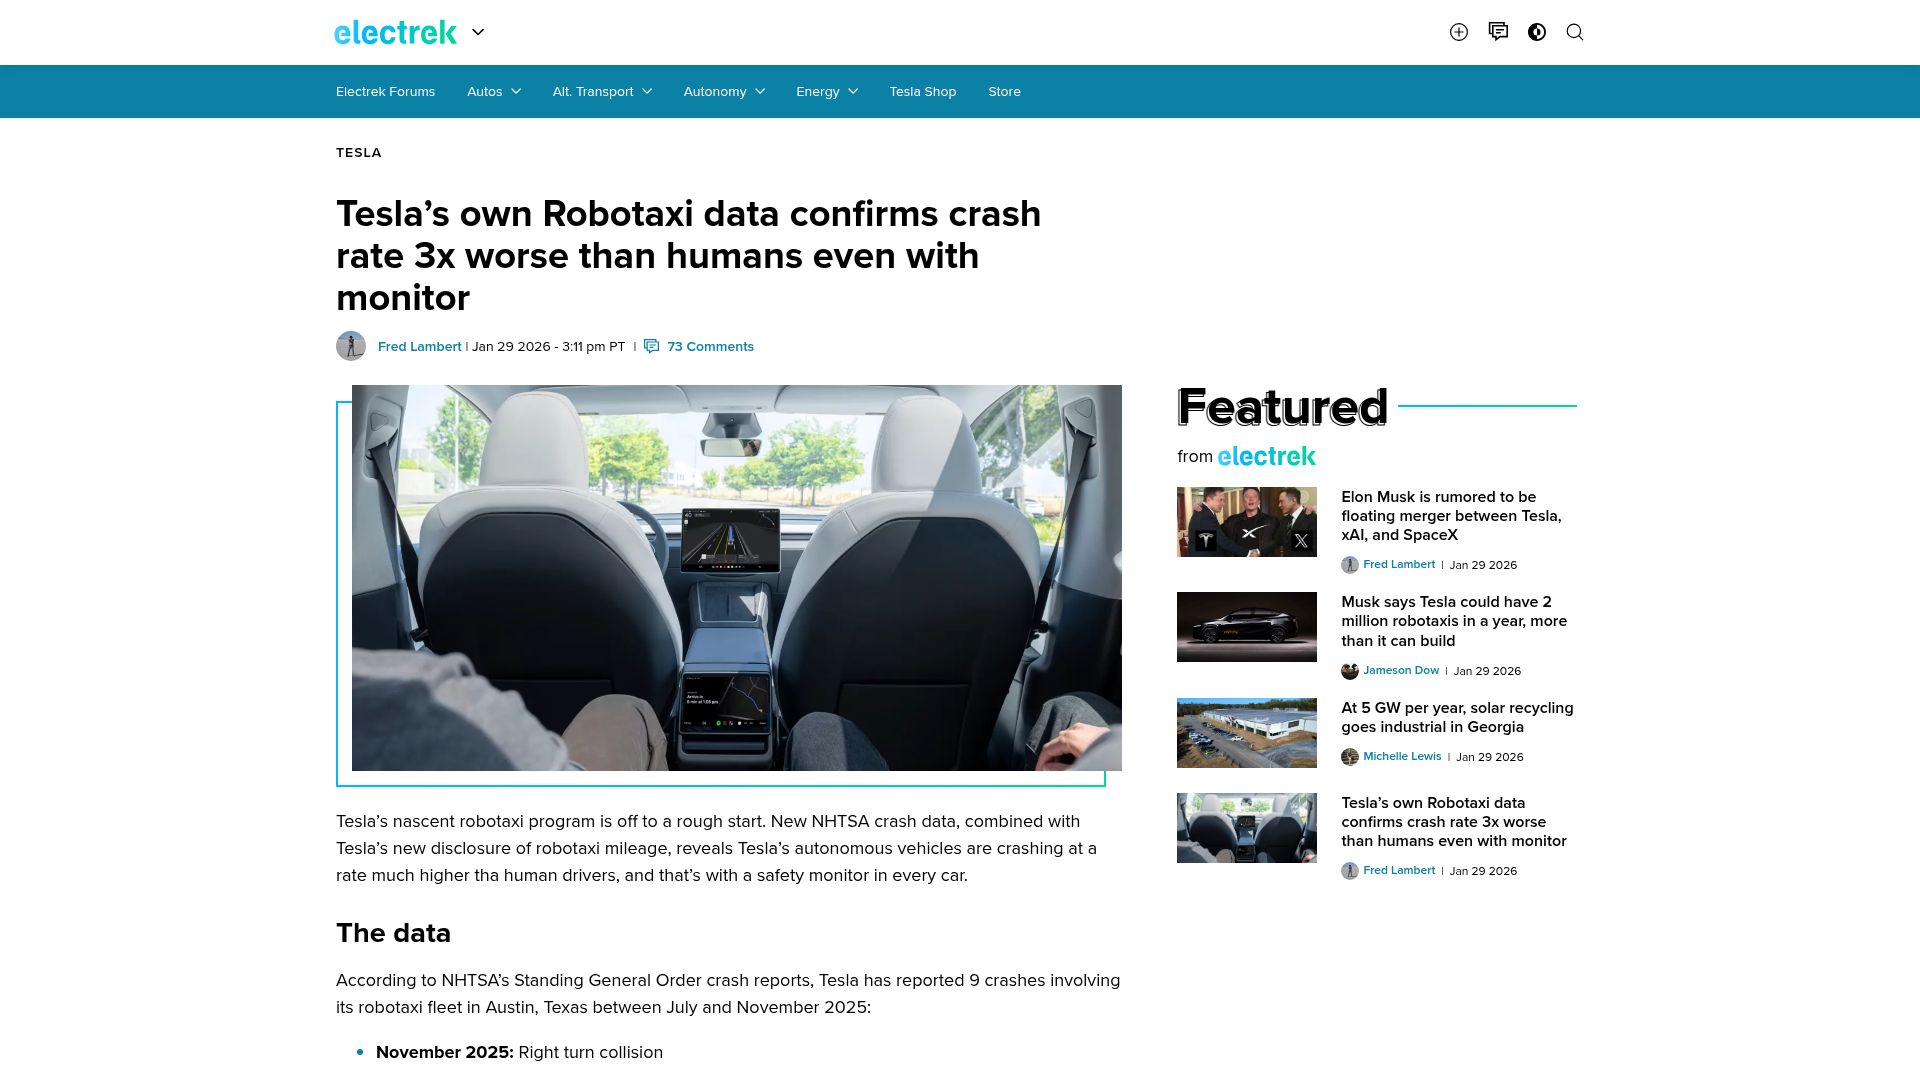Open Fred Lambert link under merger article

[x=1399, y=565]
